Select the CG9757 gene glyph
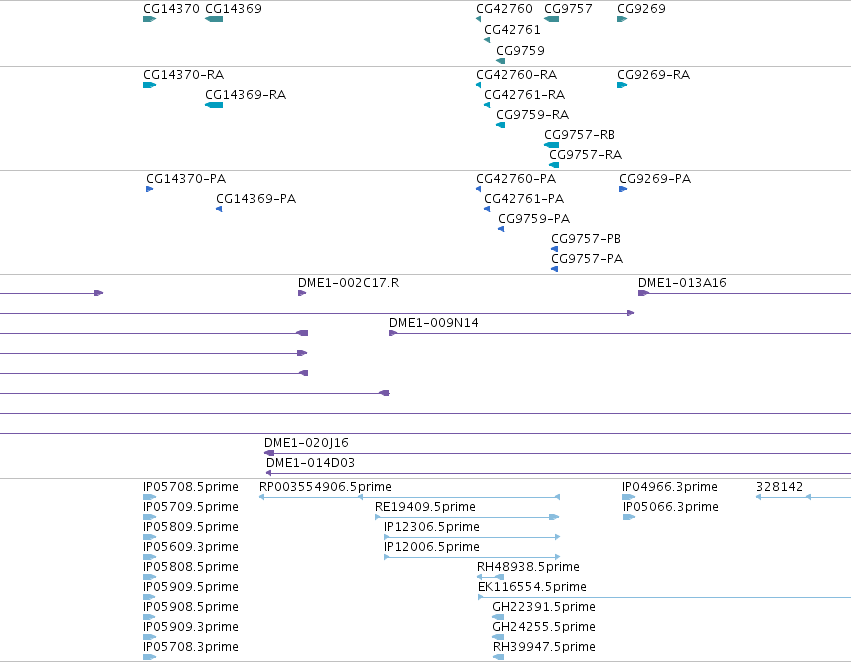The height and width of the screenshot is (662, 851). [x=551, y=19]
